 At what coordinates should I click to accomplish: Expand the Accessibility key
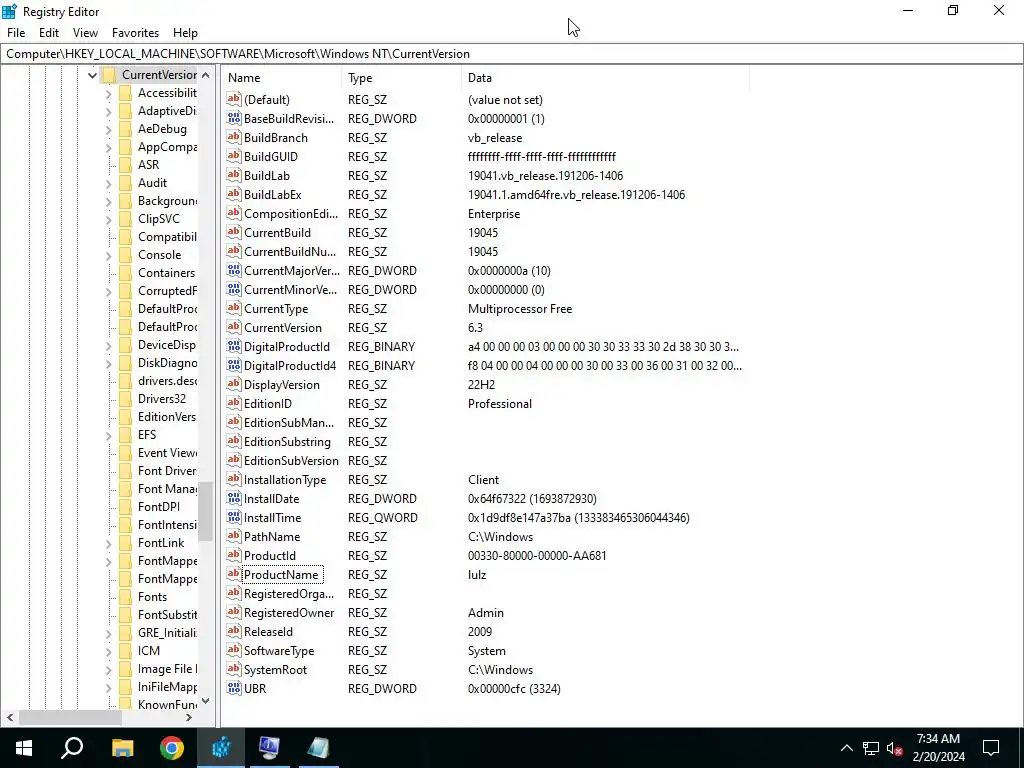click(x=108, y=94)
